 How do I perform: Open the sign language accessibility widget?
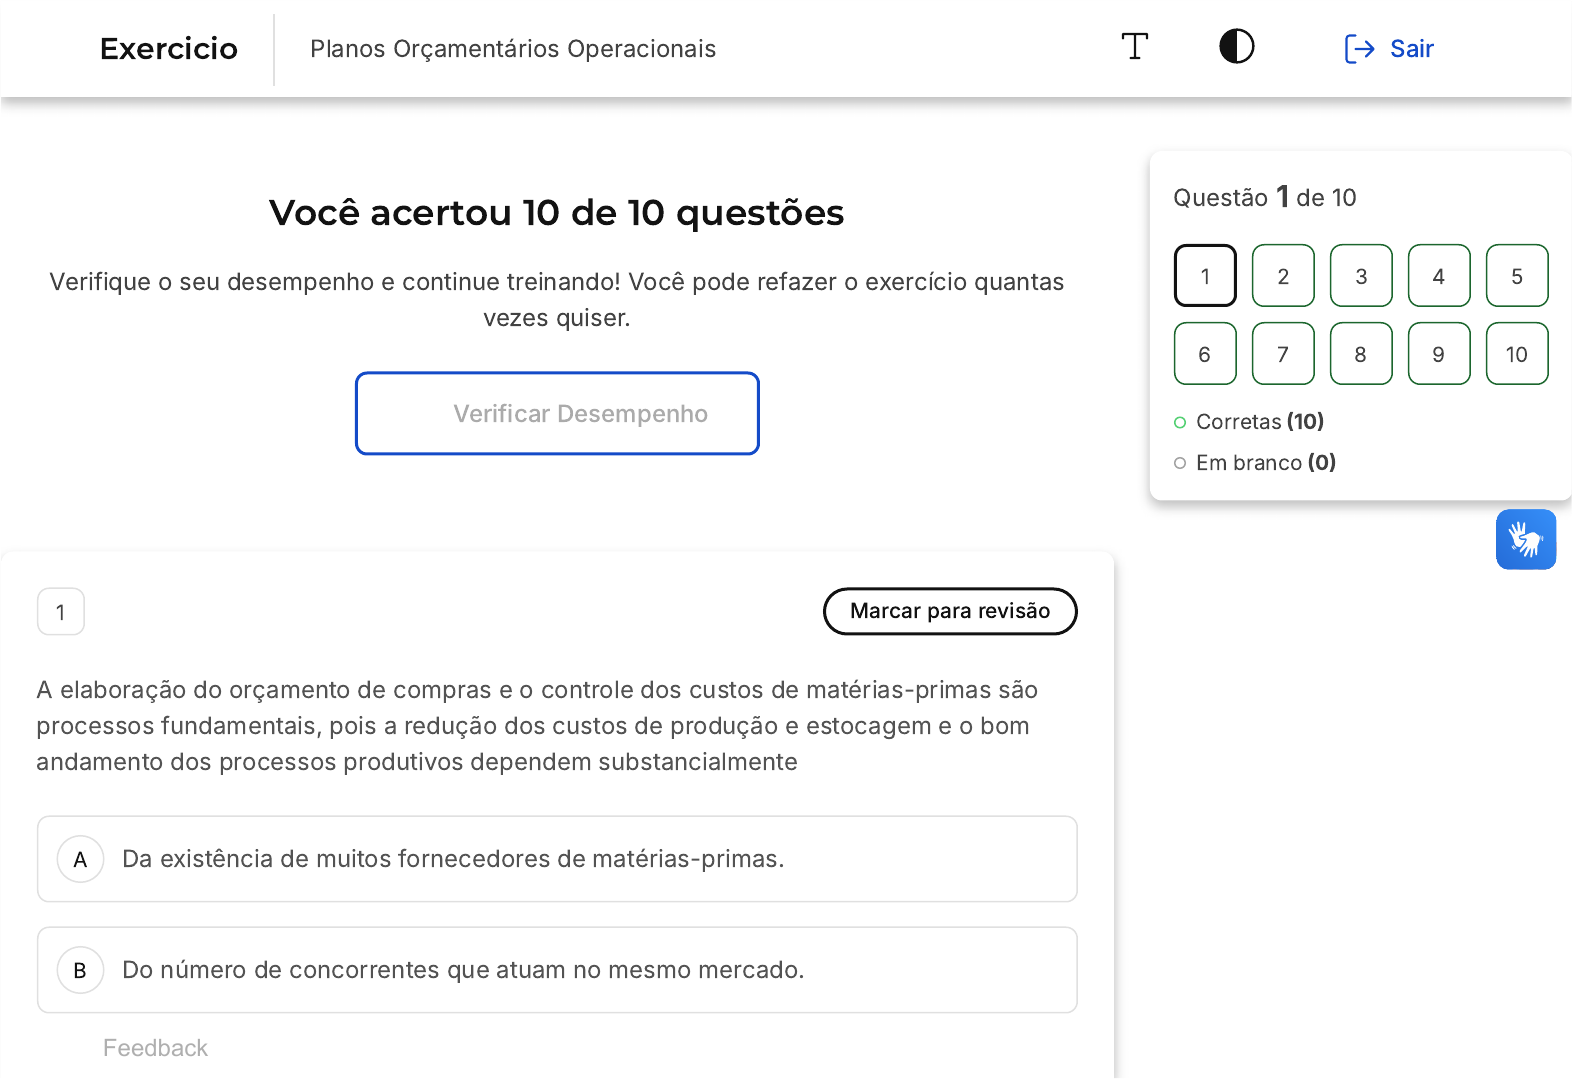(x=1525, y=540)
